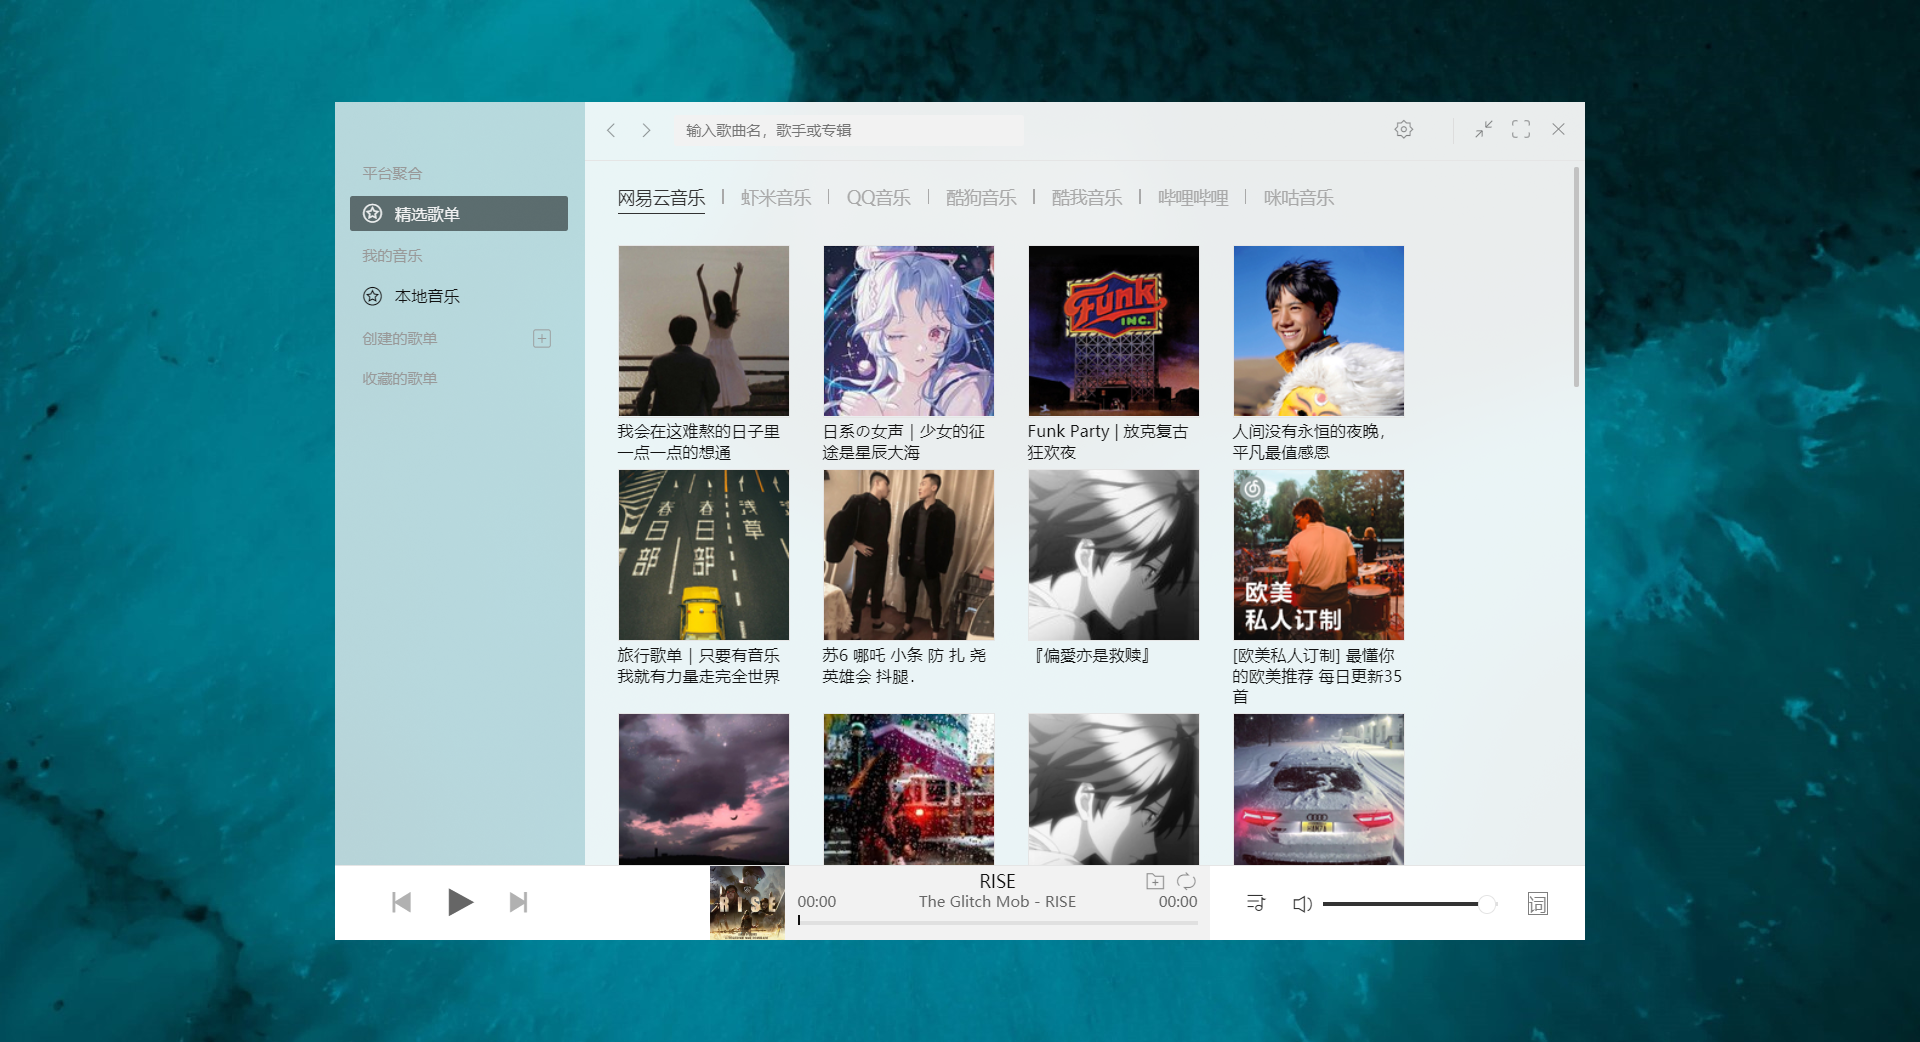Click the title text '『偏愛亦是救赎』'

pyautogui.click(x=1092, y=655)
